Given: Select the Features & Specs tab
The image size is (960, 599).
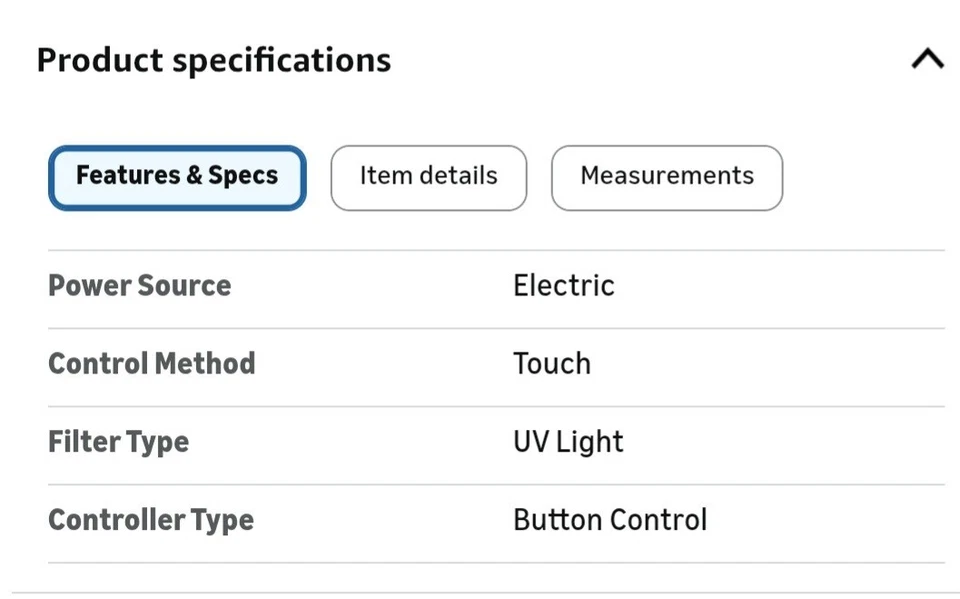Looking at the screenshot, I should pos(177,177).
